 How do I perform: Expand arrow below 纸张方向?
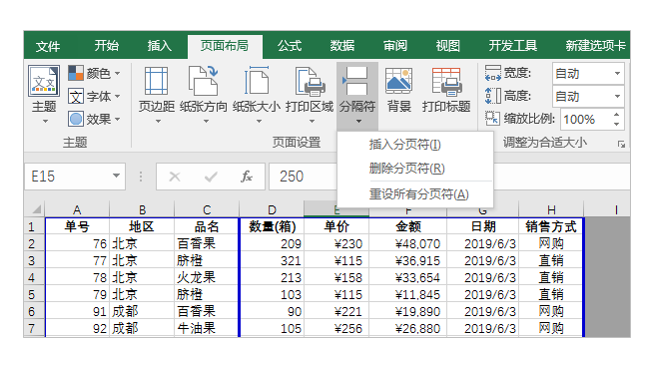point(206,121)
